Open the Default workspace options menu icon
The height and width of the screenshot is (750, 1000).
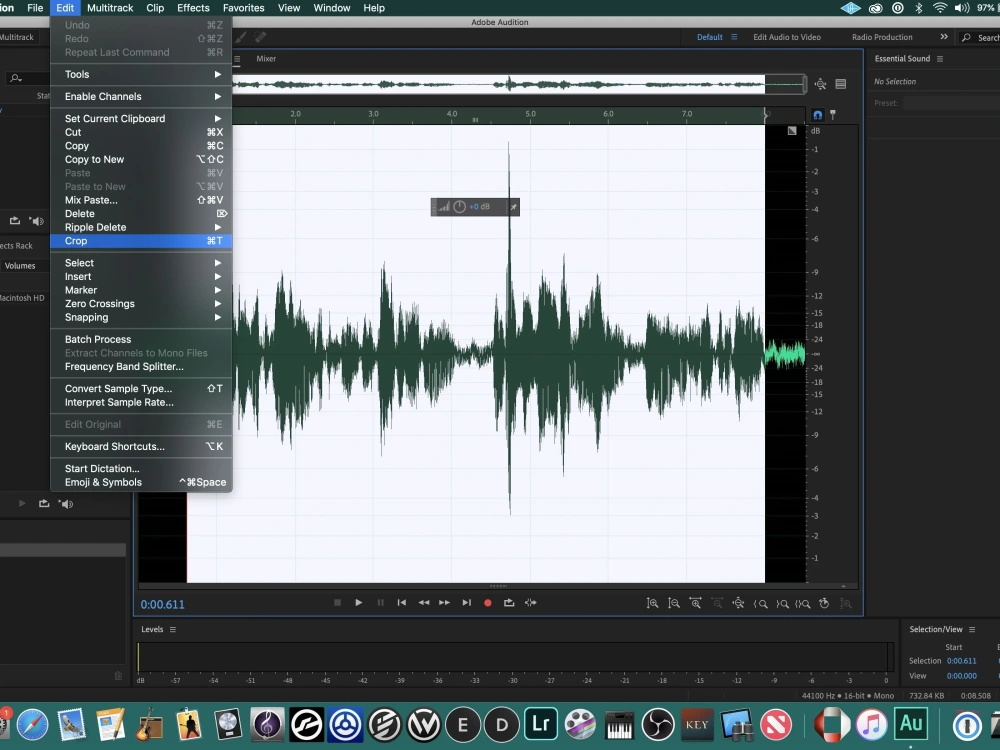pos(734,37)
